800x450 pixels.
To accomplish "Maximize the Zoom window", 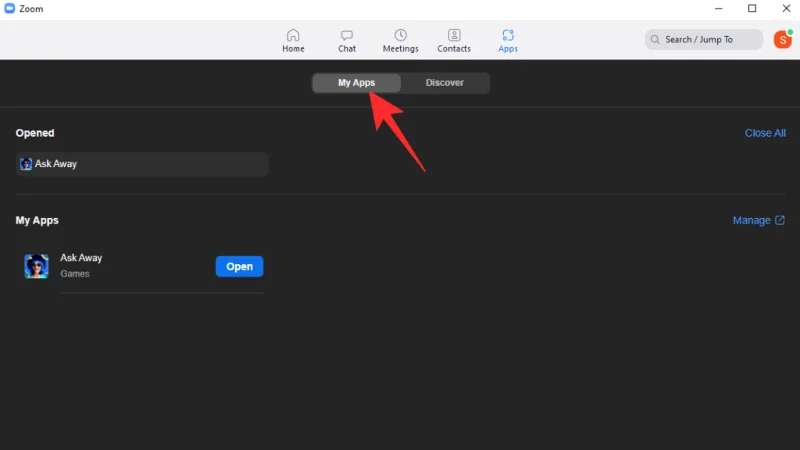I will (752, 9).
